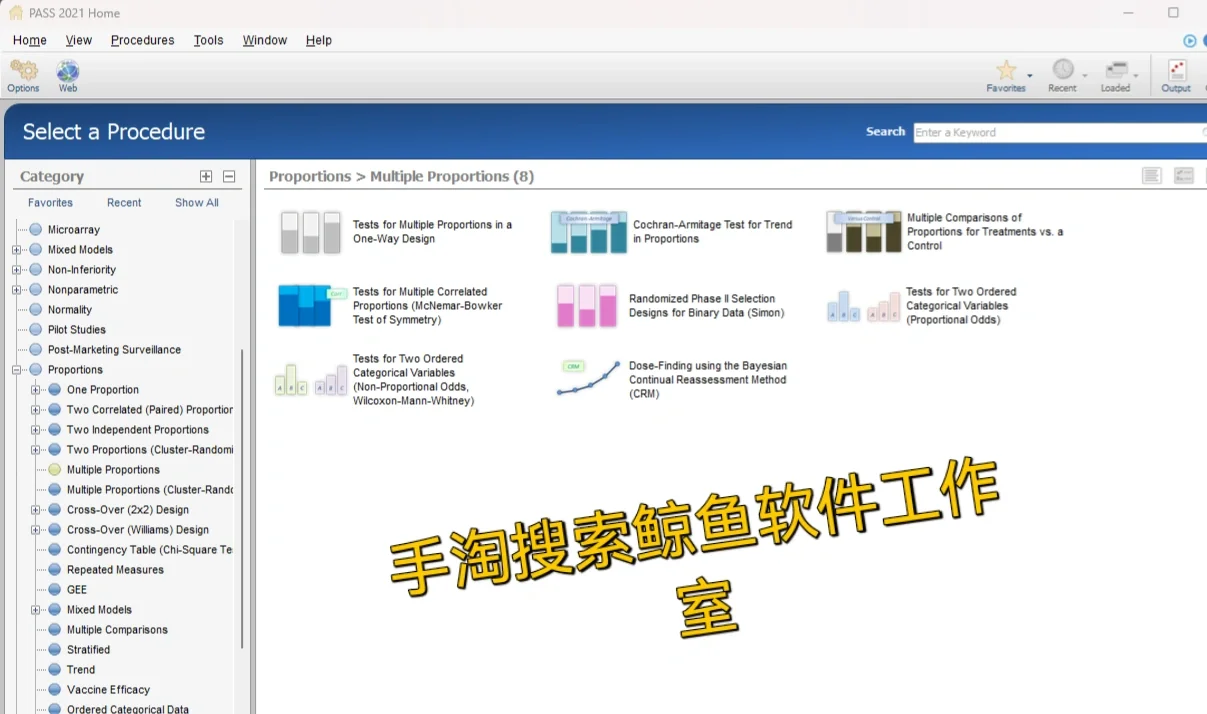1207x714 pixels.
Task: Click the keyword search field
Action: point(1060,132)
